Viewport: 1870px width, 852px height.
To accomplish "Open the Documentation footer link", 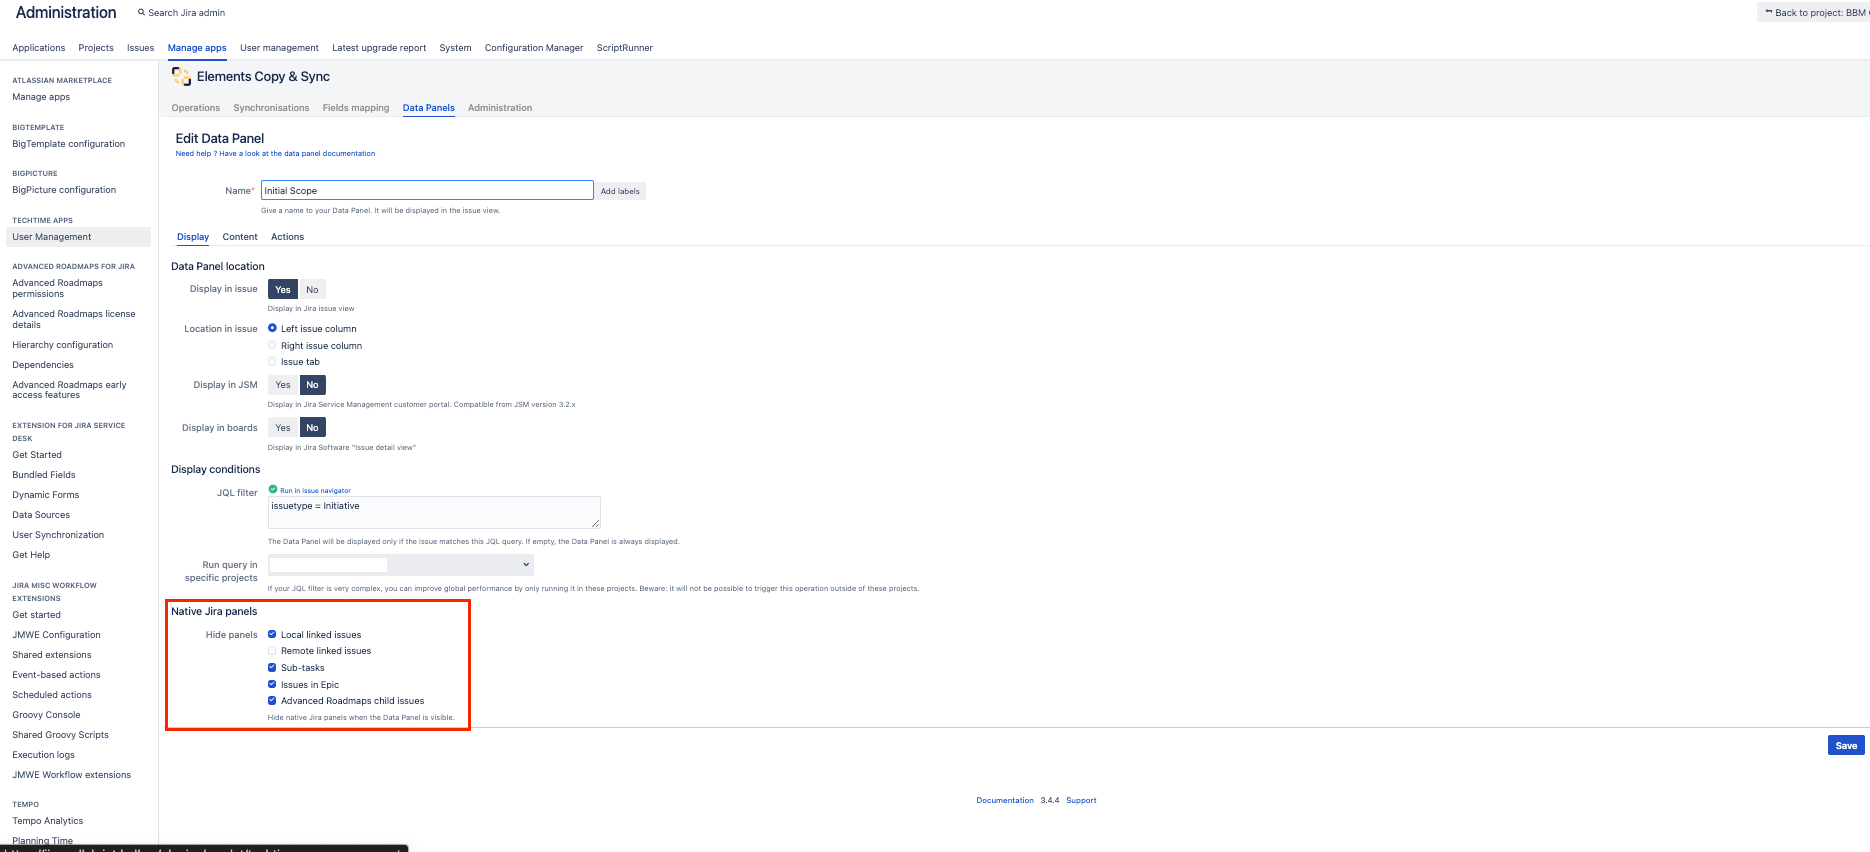I will coord(1005,800).
